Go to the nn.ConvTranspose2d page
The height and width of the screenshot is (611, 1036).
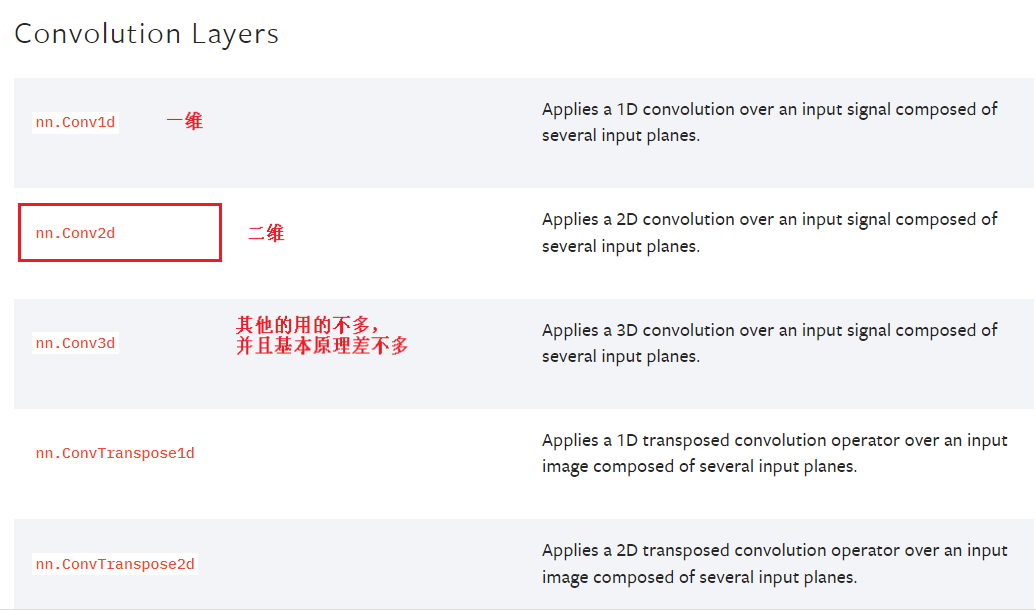[115, 564]
